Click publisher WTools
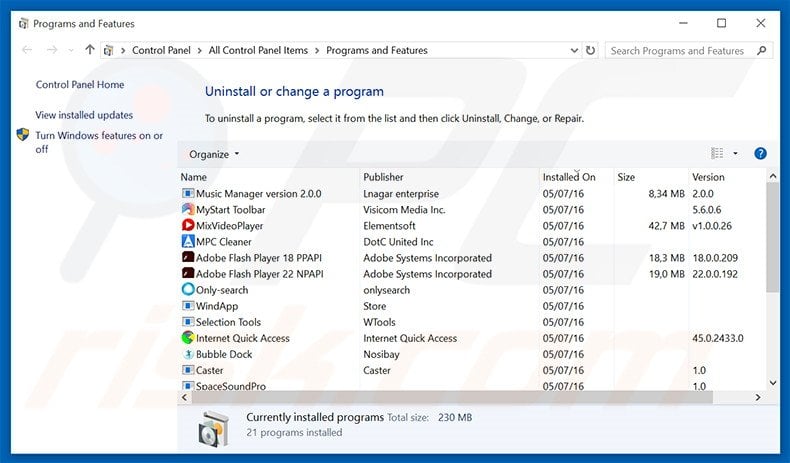Screen dimensions: 790x463 tap(379, 322)
